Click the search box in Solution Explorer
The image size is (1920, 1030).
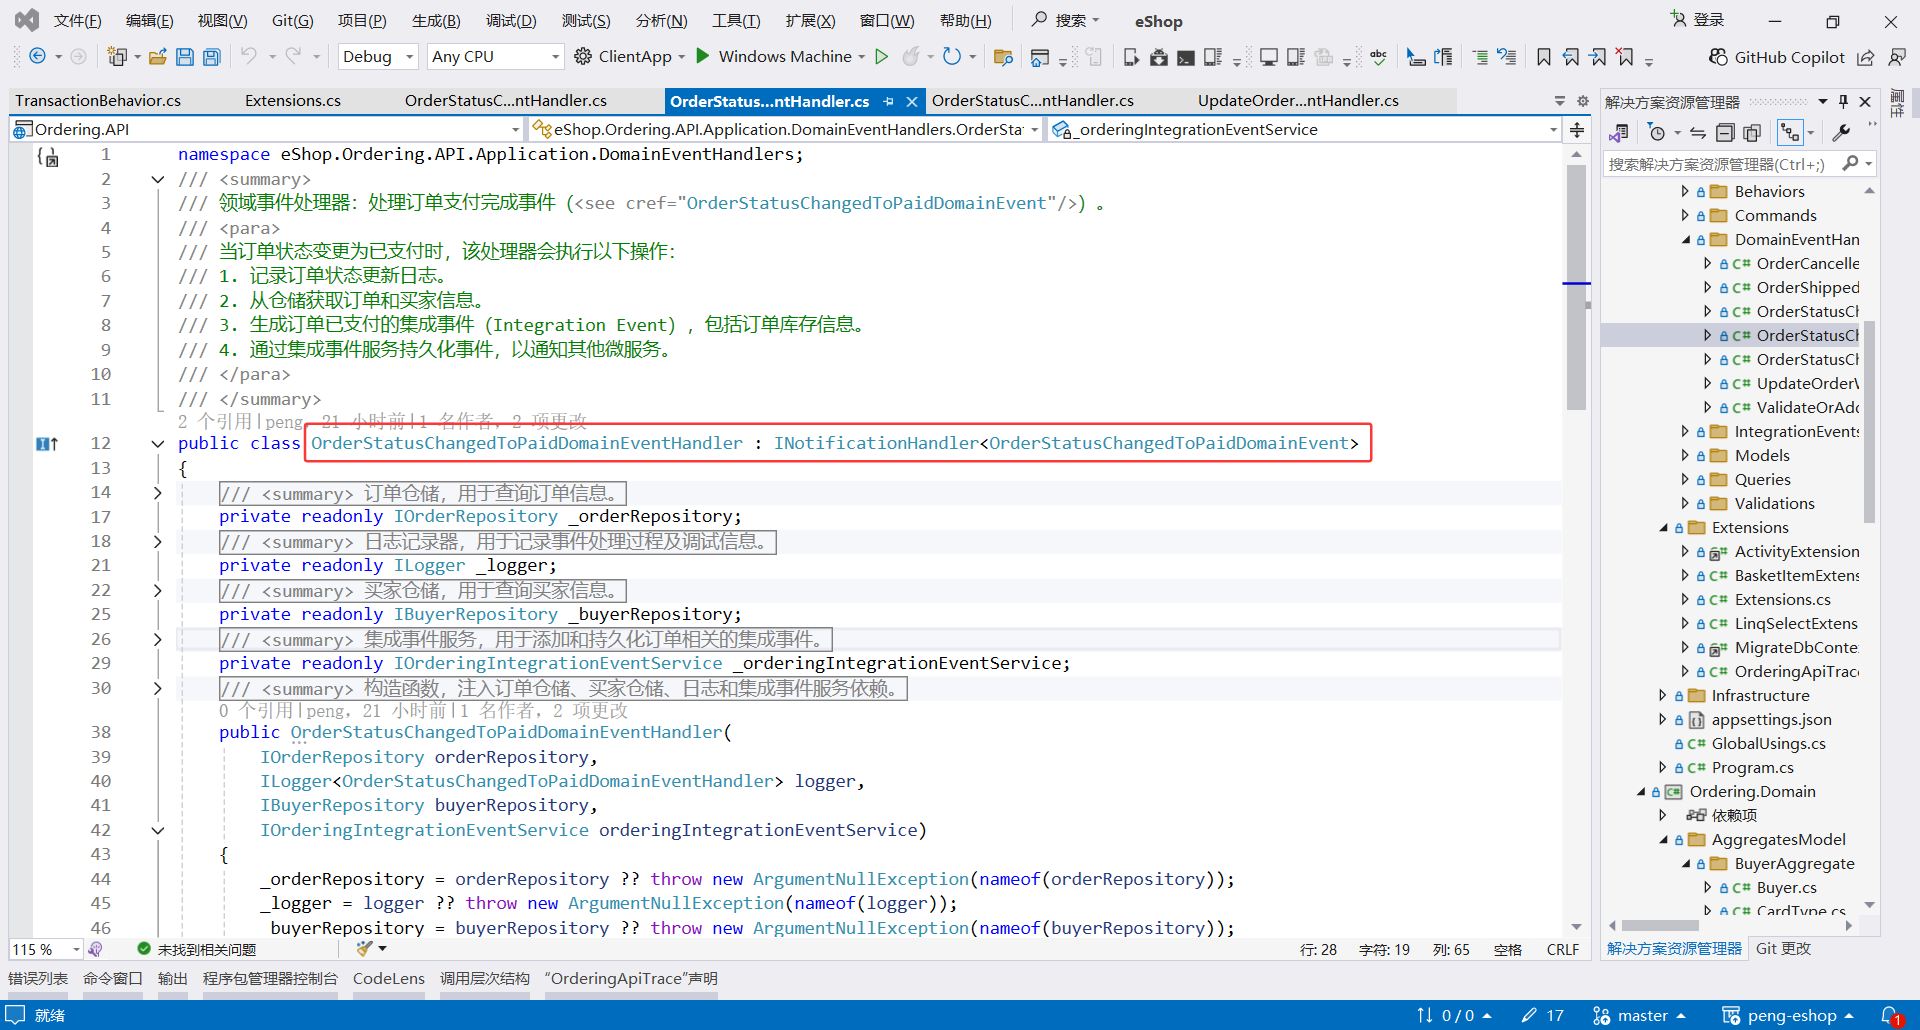click(1723, 164)
